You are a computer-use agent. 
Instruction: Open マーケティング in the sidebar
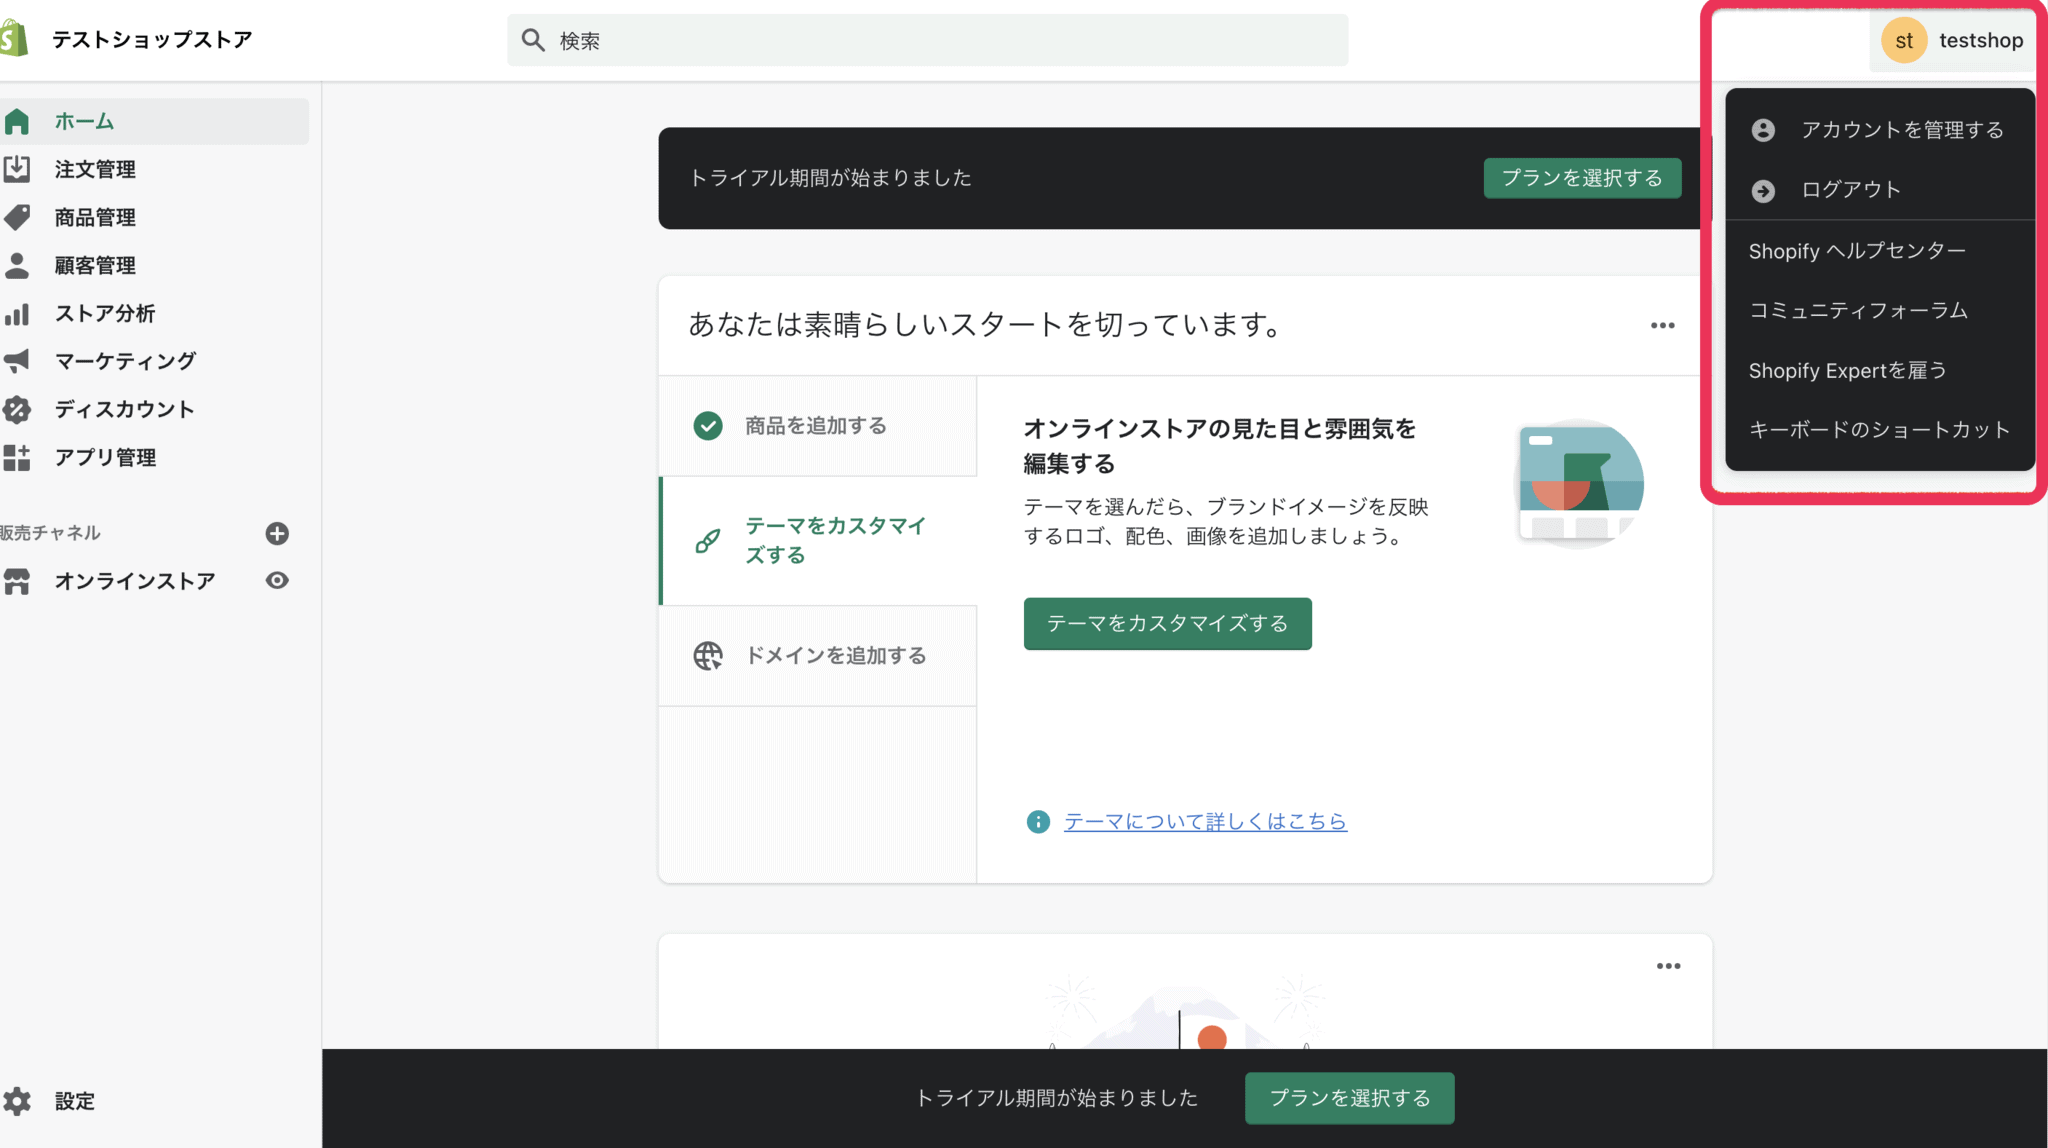(x=126, y=361)
